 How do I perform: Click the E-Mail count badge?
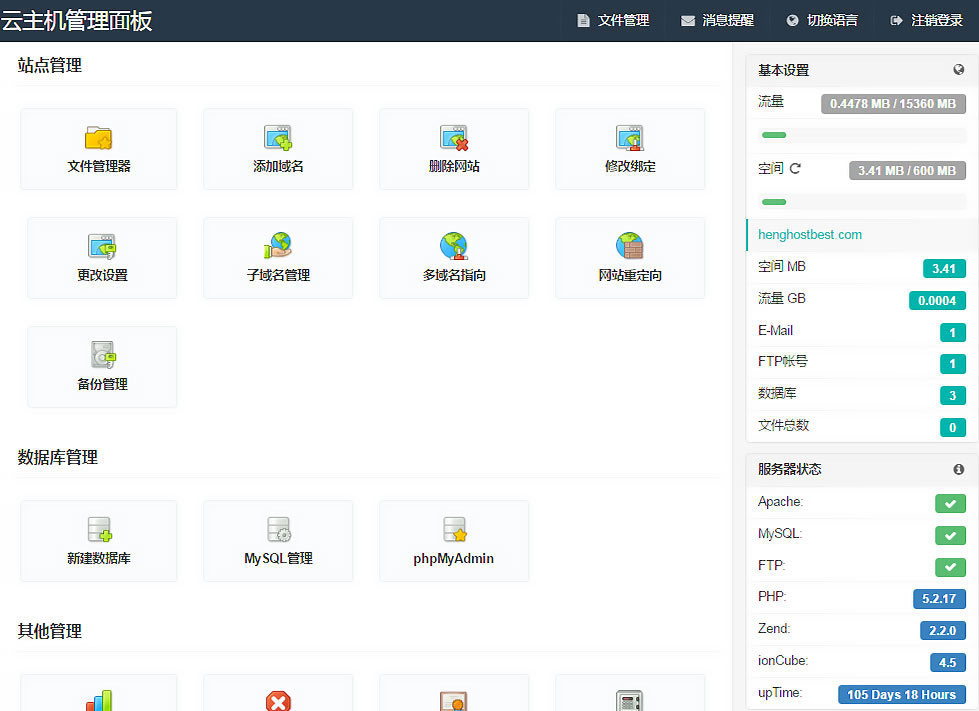coord(953,333)
